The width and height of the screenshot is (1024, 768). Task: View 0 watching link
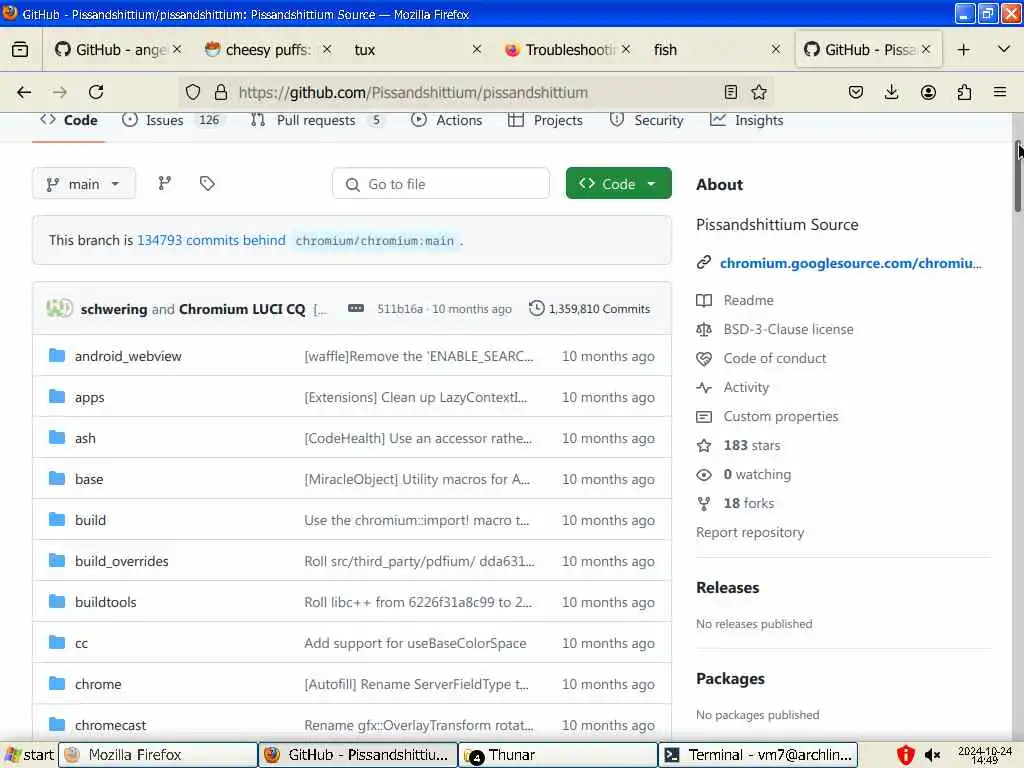tap(757, 474)
